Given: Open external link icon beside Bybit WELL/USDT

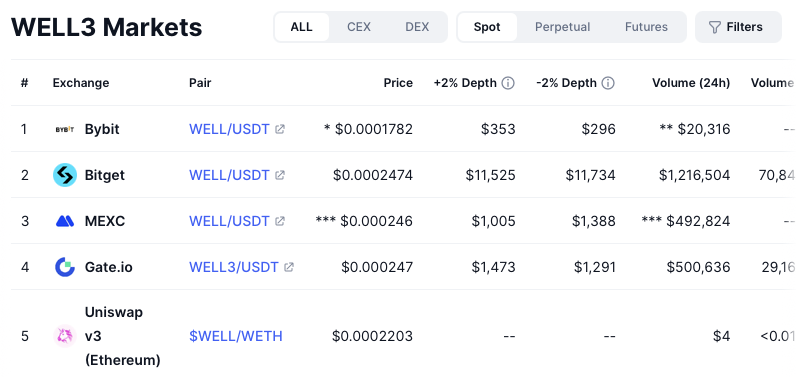Looking at the screenshot, I should (x=280, y=129).
